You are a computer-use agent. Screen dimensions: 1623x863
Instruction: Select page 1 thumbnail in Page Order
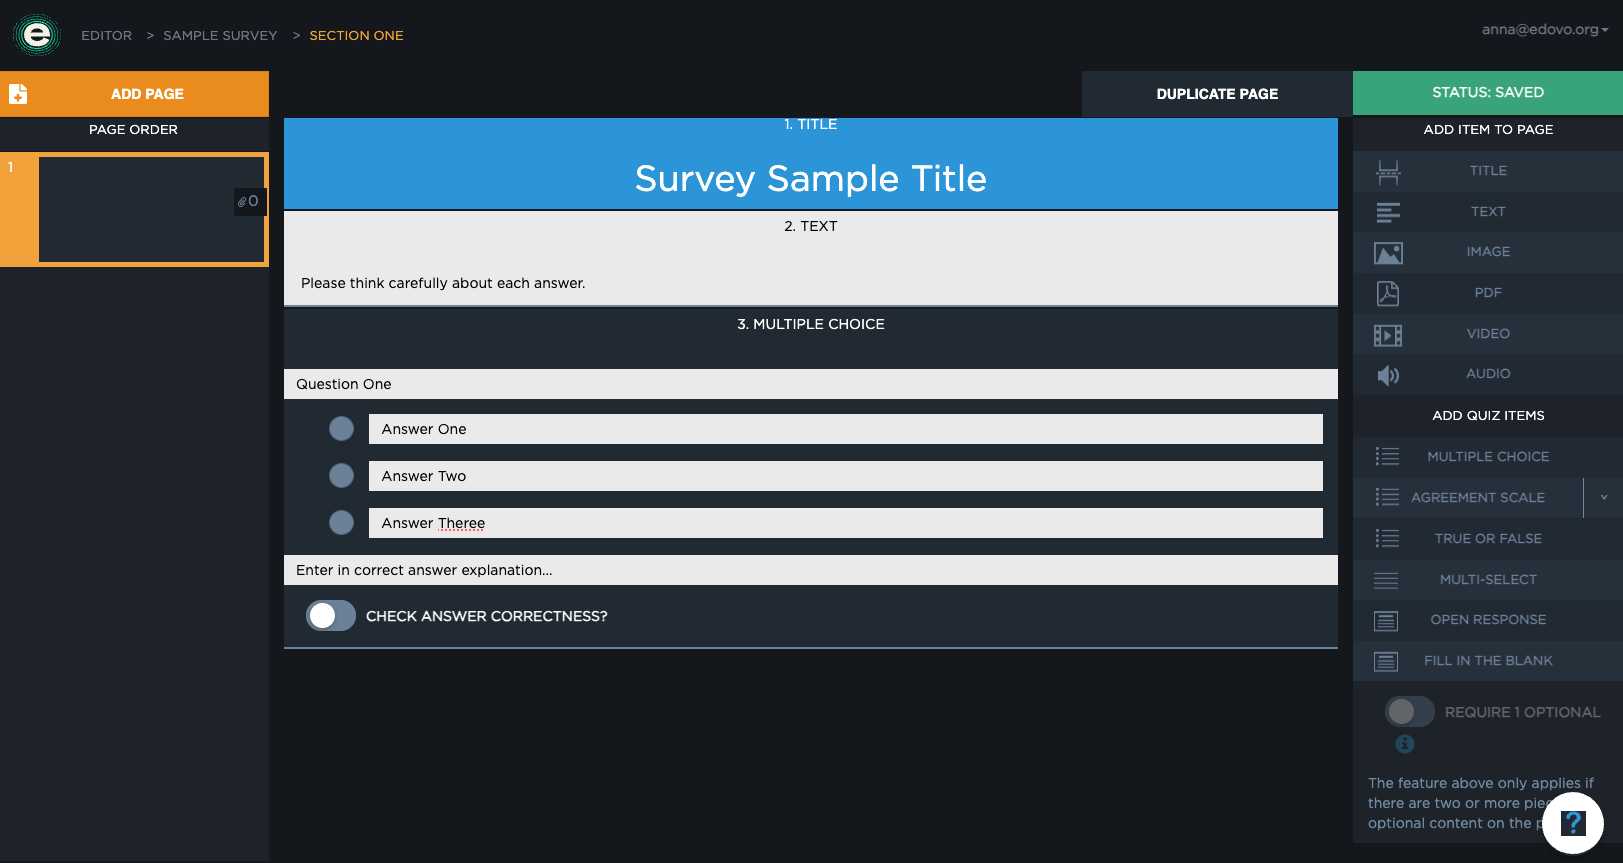pos(150,209)
